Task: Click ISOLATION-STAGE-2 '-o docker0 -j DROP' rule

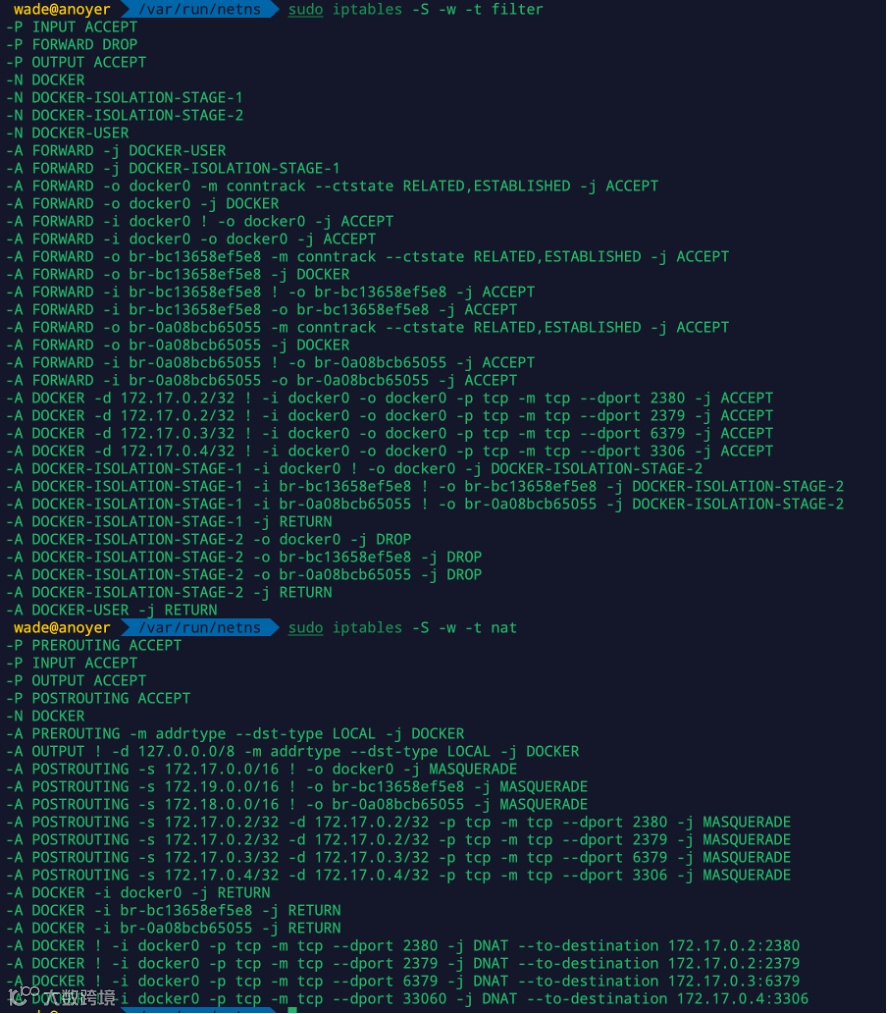Action: coord(209,539)
